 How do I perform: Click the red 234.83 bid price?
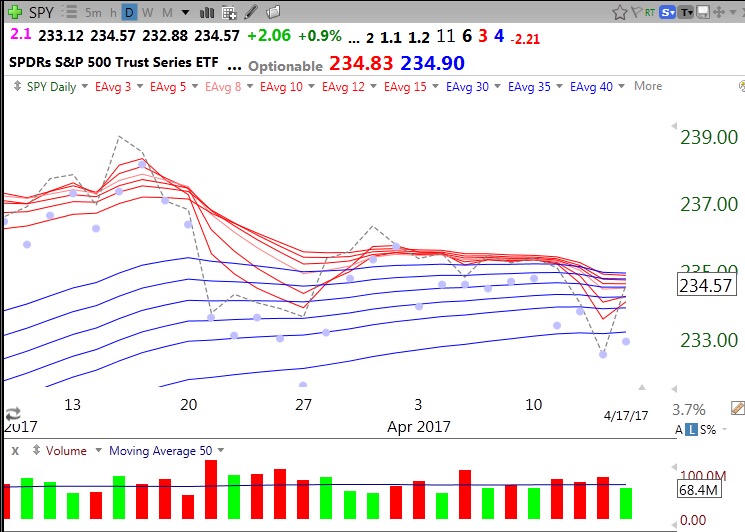coord(361,63)
